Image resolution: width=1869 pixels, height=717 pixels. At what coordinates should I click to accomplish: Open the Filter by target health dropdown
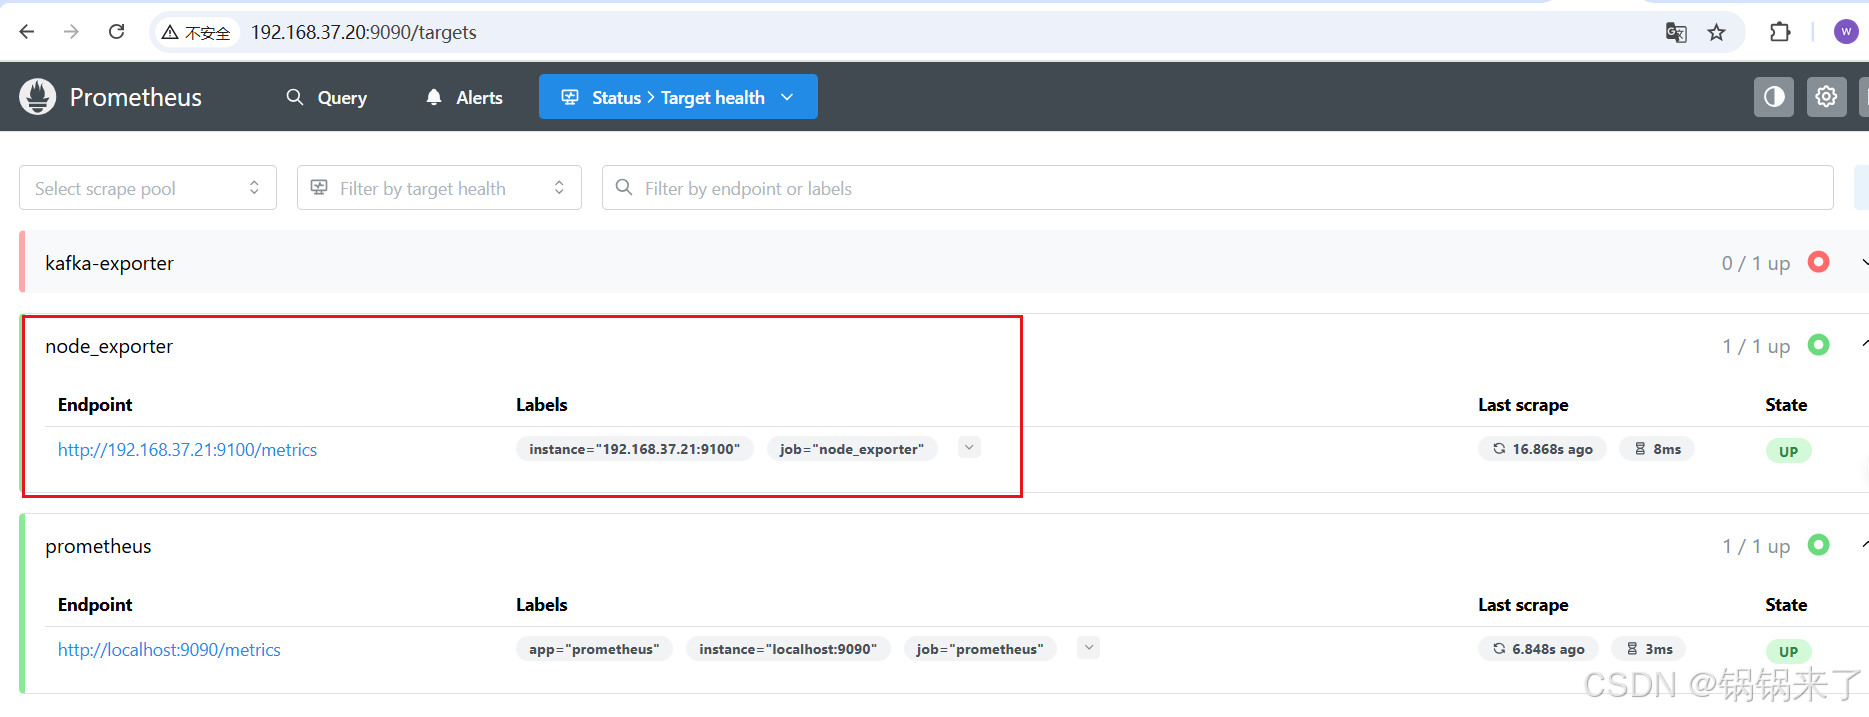[x=439, y=188]
